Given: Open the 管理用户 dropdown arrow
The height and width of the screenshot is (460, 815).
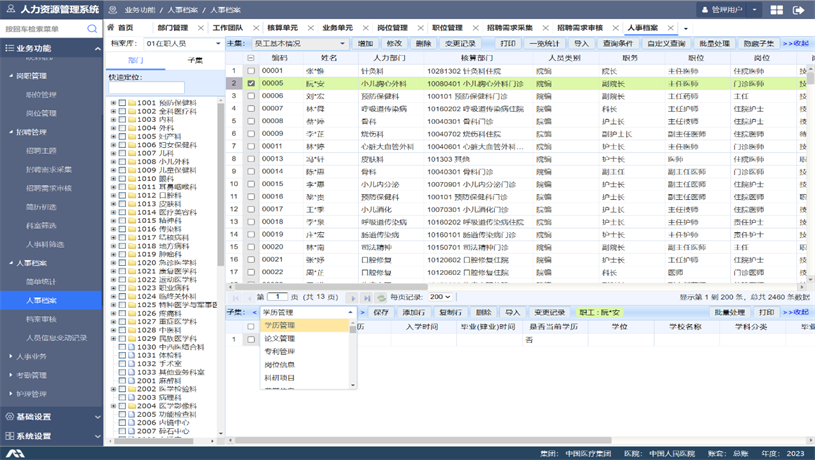Looking at the screenshot, I should pyautogui.click(x=754, y=10).
